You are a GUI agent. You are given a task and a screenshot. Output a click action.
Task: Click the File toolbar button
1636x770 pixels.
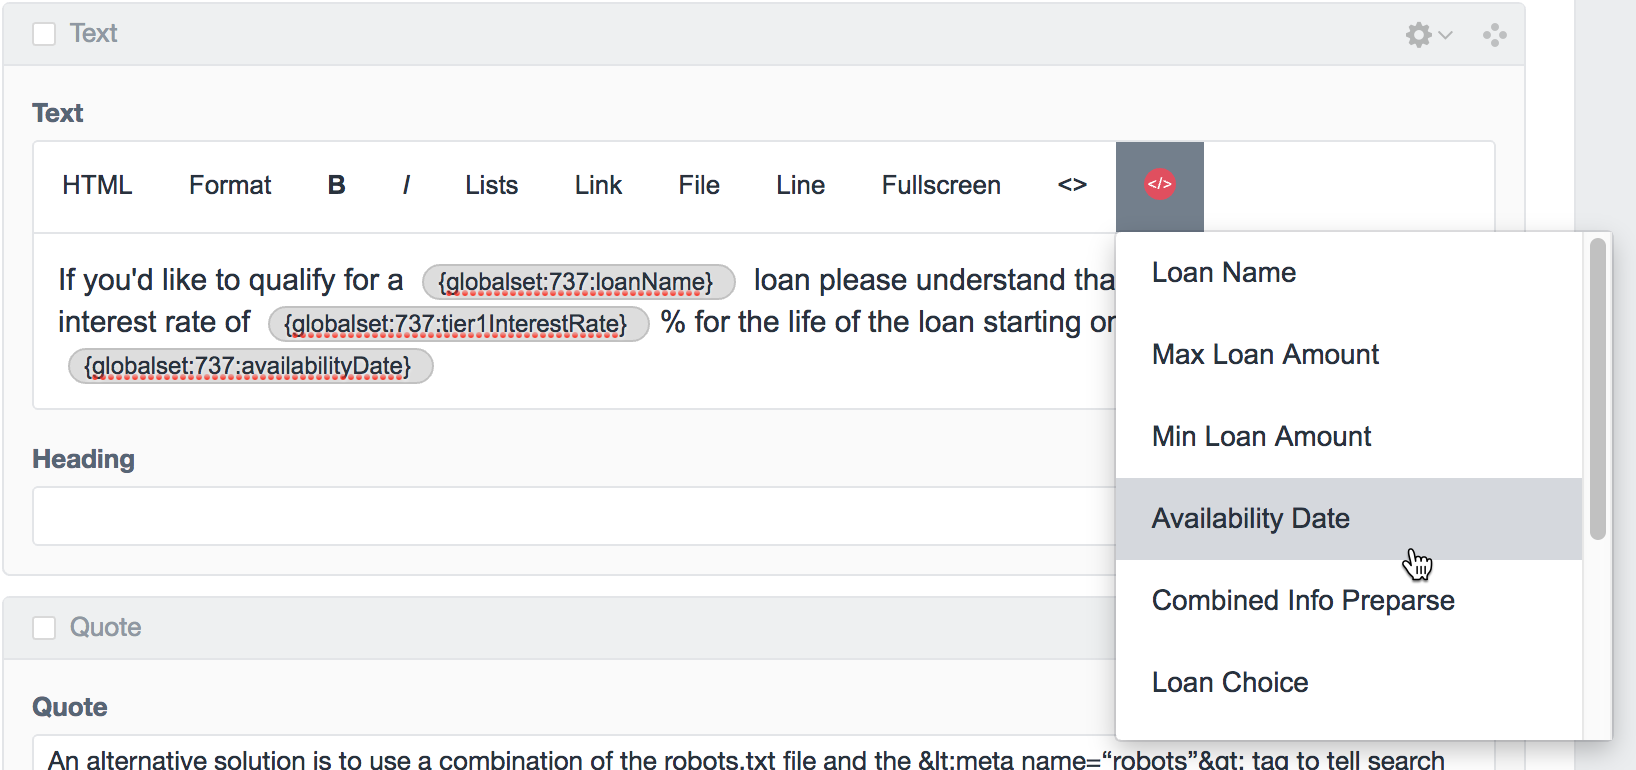point(699,185)
